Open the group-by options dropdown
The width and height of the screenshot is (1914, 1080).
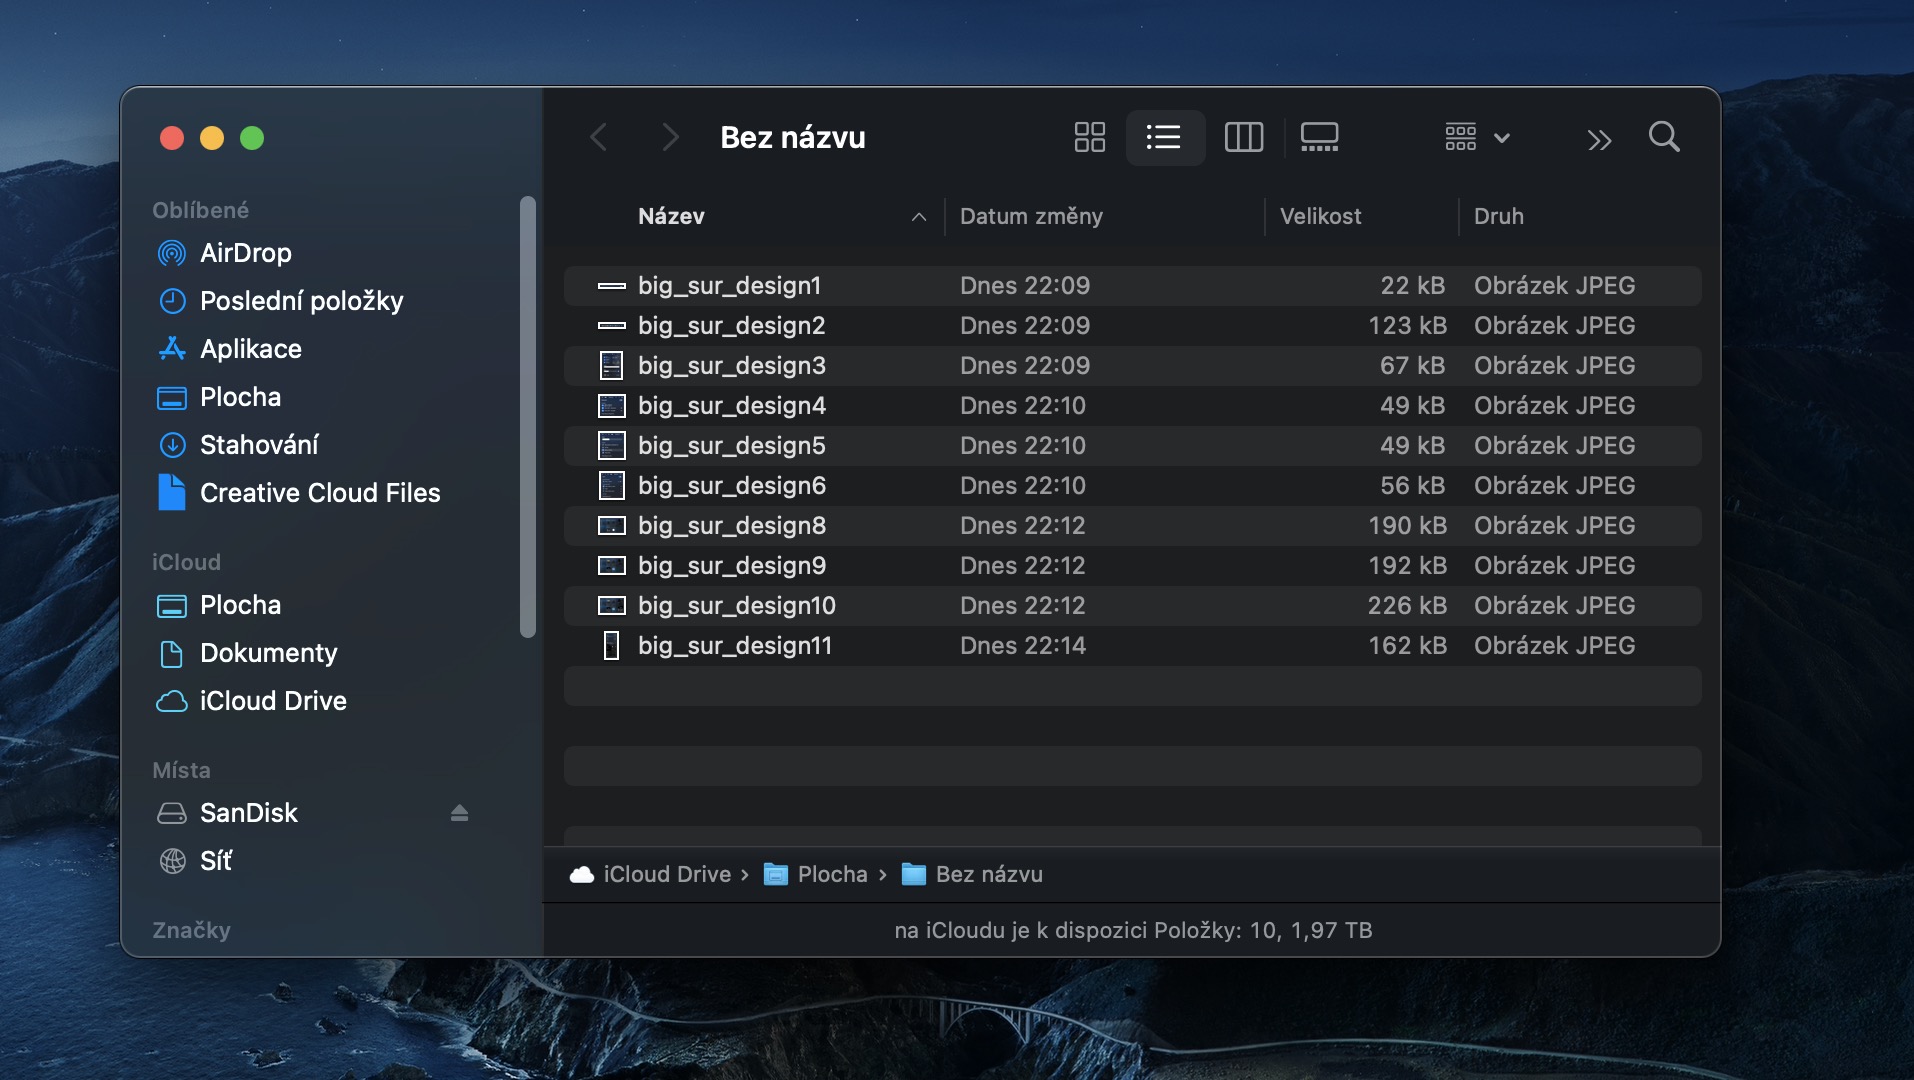[1477, 137]
